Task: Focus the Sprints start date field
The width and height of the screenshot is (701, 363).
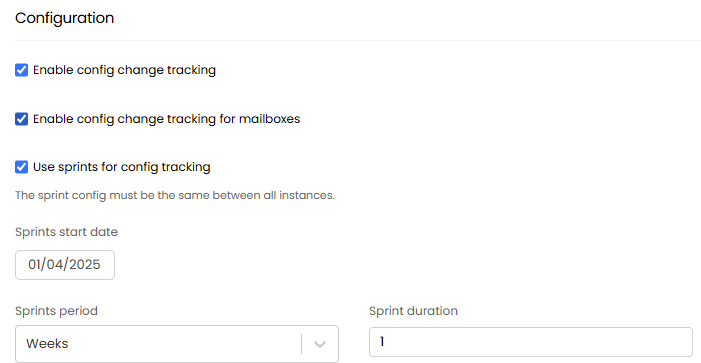Action: pyautogui.click(x=65, y=265)
